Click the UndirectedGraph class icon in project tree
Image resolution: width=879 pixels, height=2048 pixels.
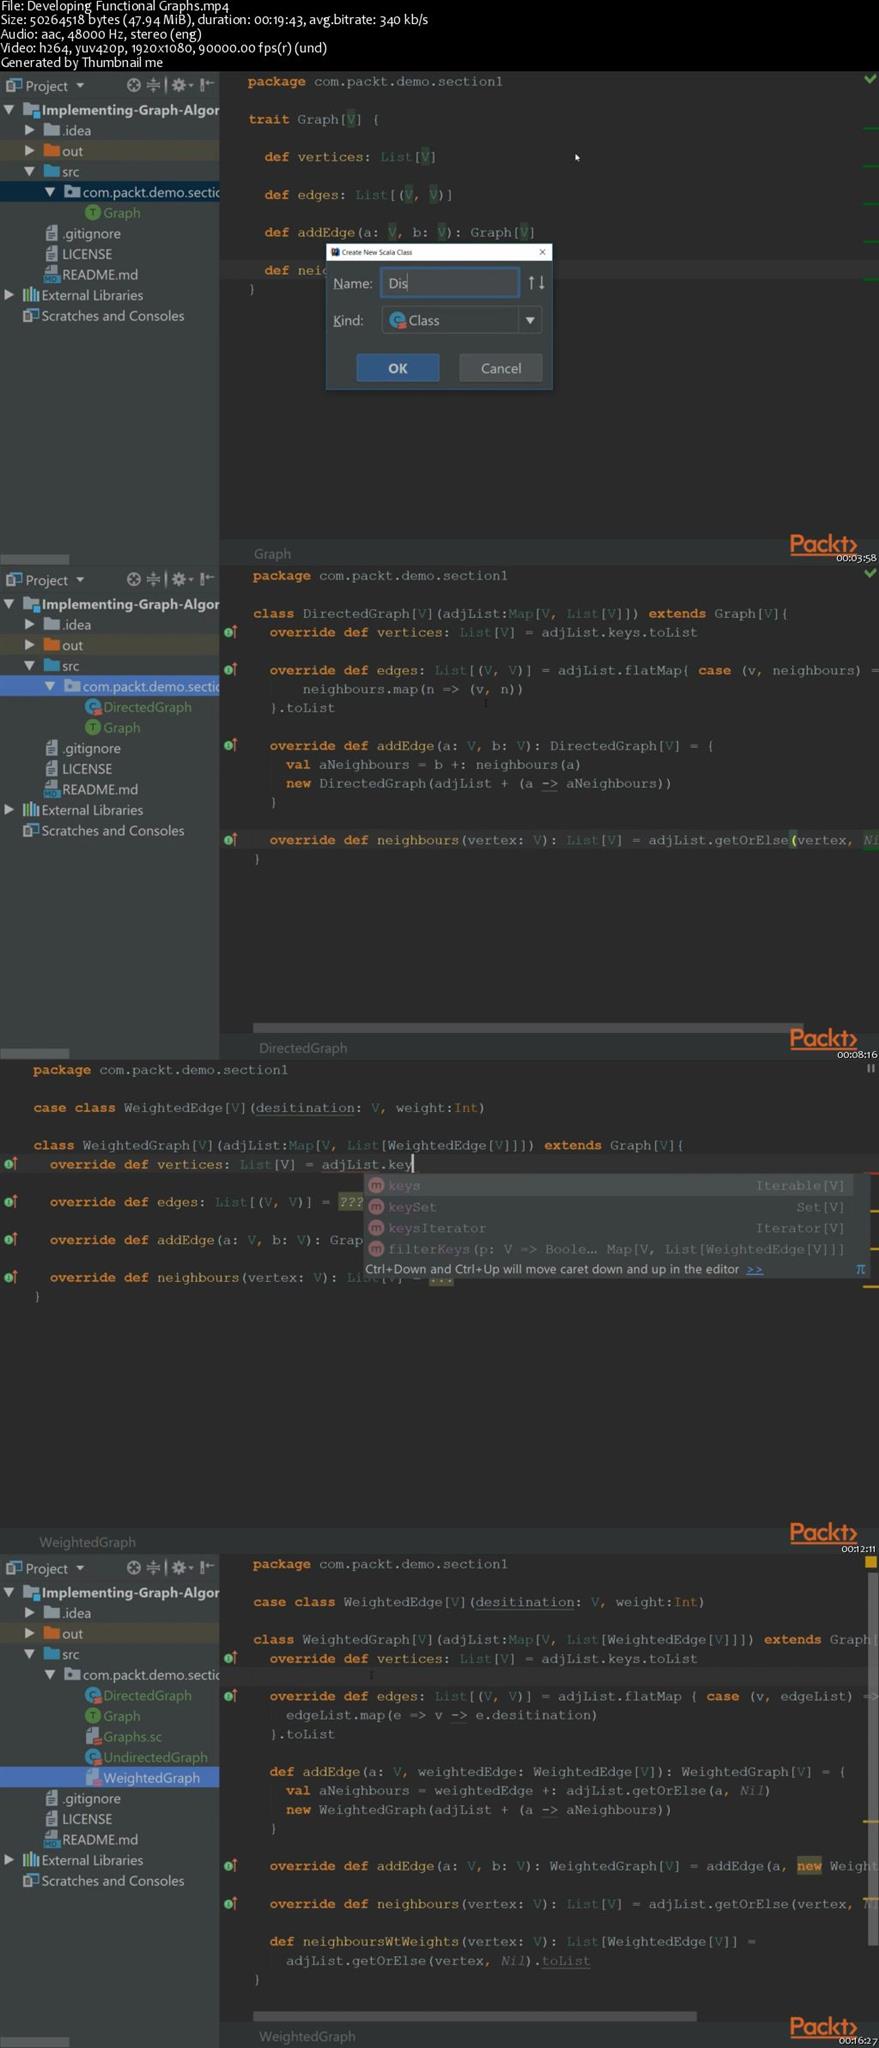click(93, 1757)
